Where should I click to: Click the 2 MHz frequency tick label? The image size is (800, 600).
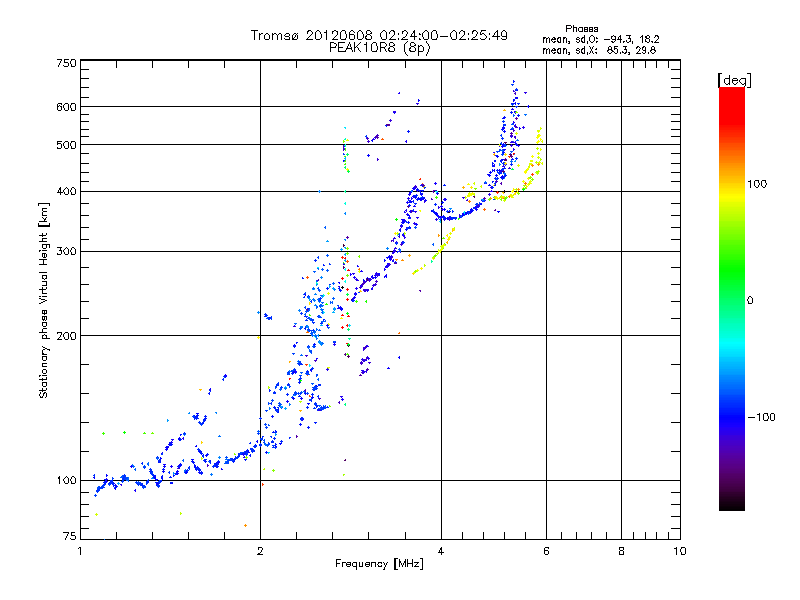260,551
